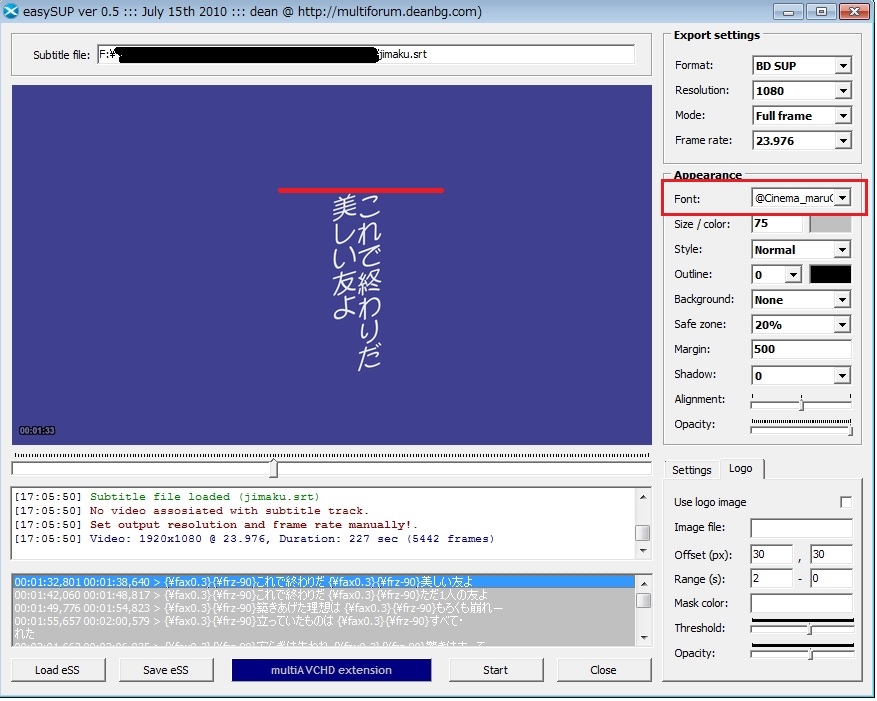877x701 pixels.
Task: Click the Margin input field
Action: pyautogui.click(x=801, y=350)
